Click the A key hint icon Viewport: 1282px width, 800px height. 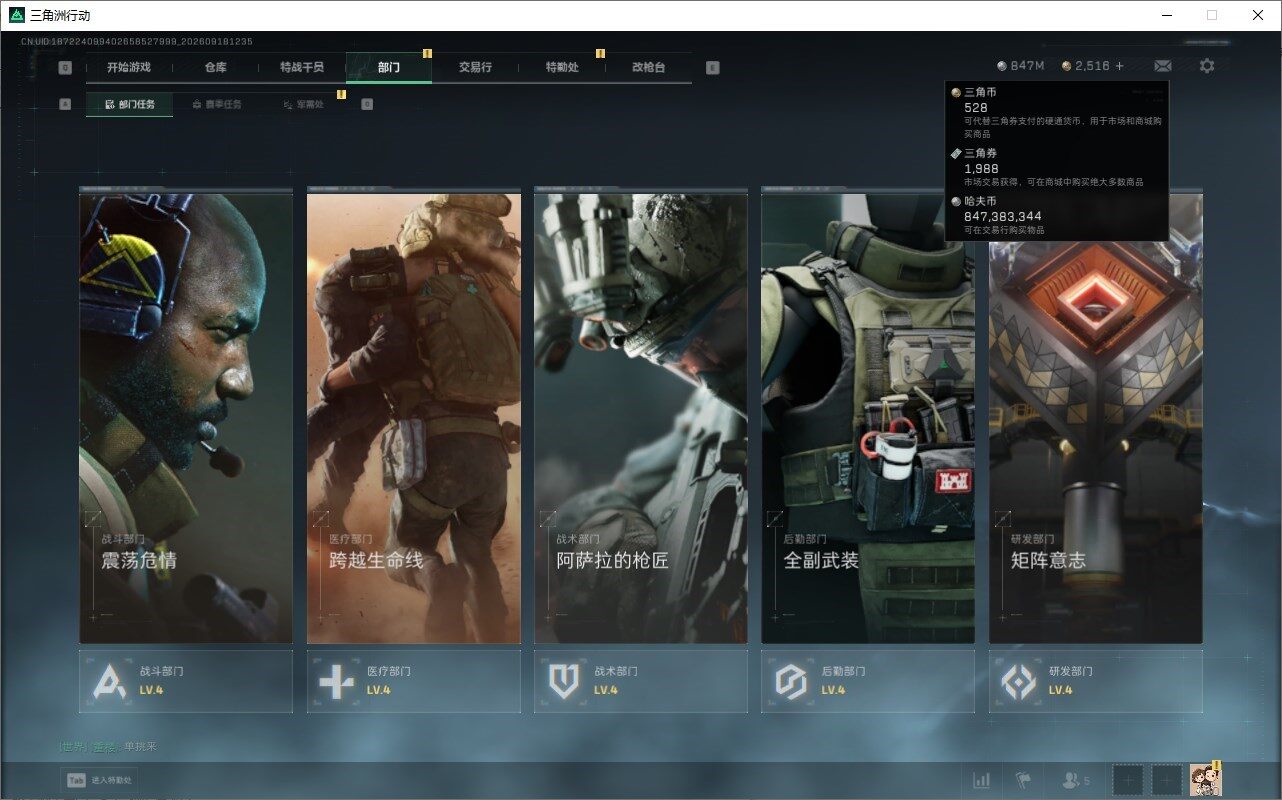click(65, 104)
